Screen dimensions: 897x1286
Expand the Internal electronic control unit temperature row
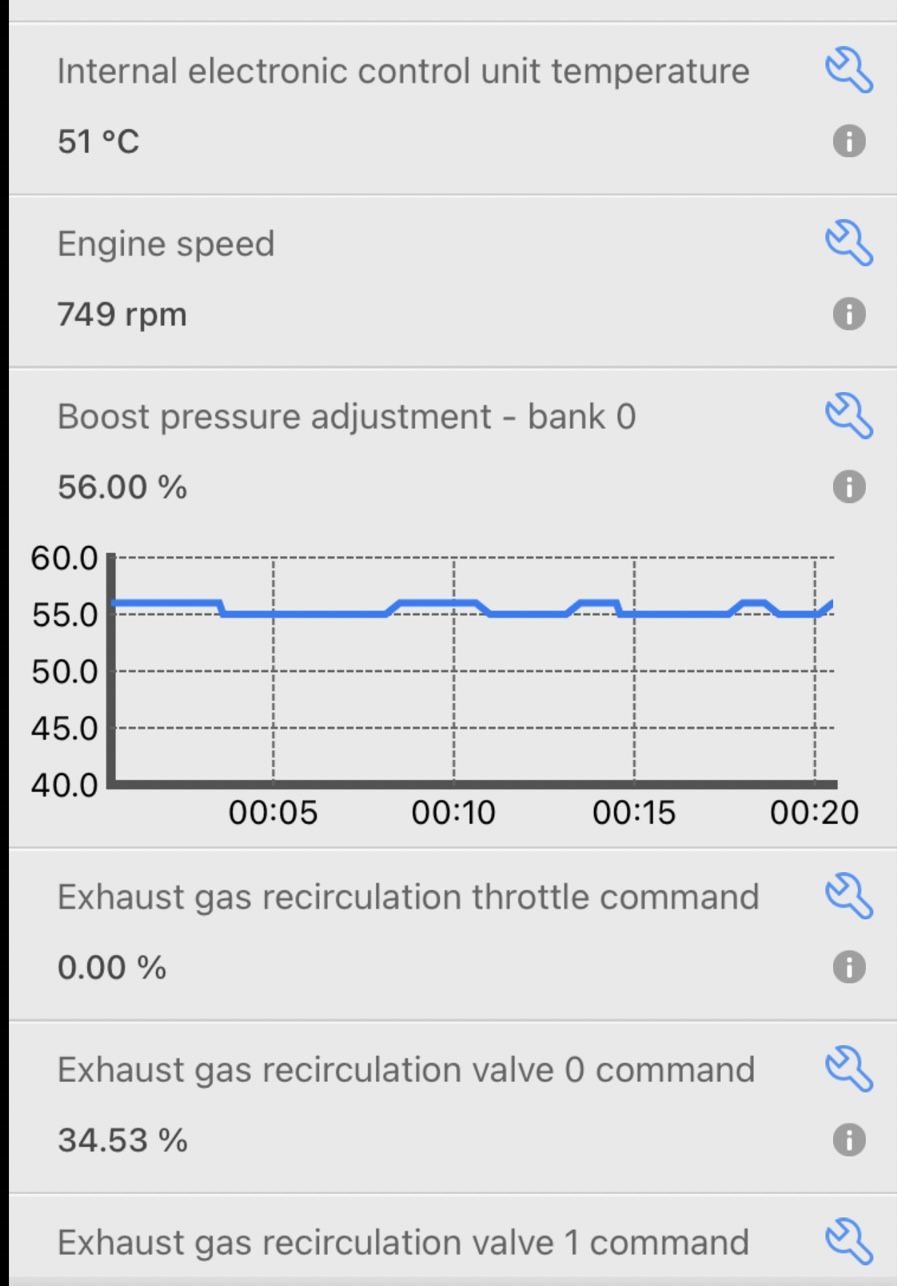(453, 108)
